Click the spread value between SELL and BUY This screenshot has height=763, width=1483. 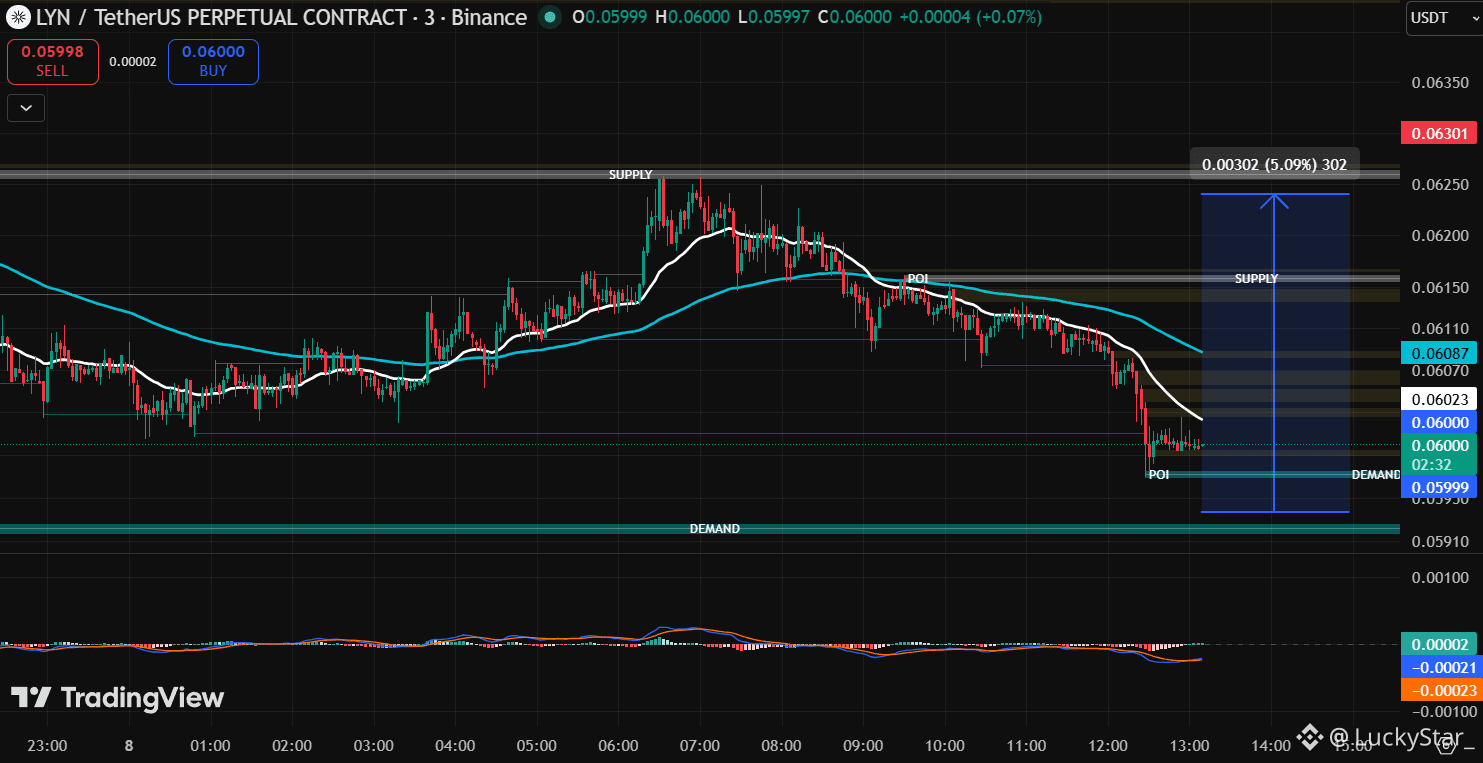(133, 62)
